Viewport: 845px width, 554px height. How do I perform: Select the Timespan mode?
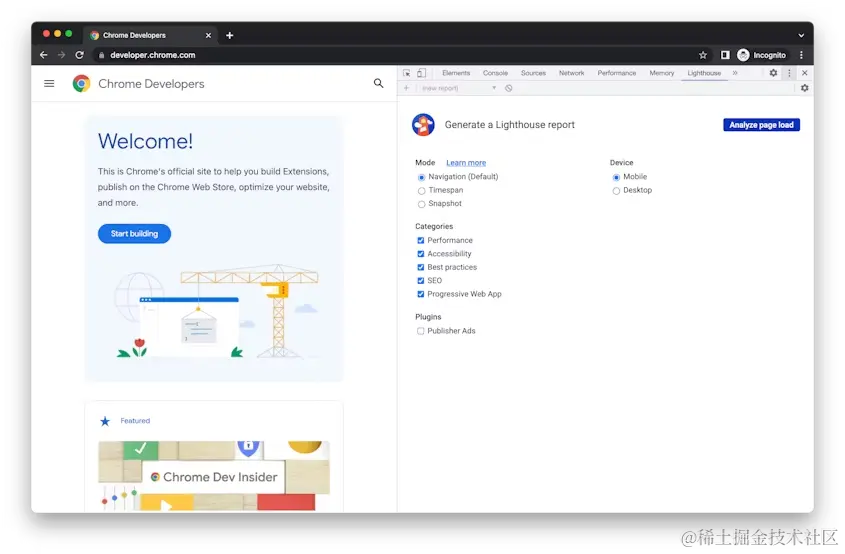click(421, 191)
